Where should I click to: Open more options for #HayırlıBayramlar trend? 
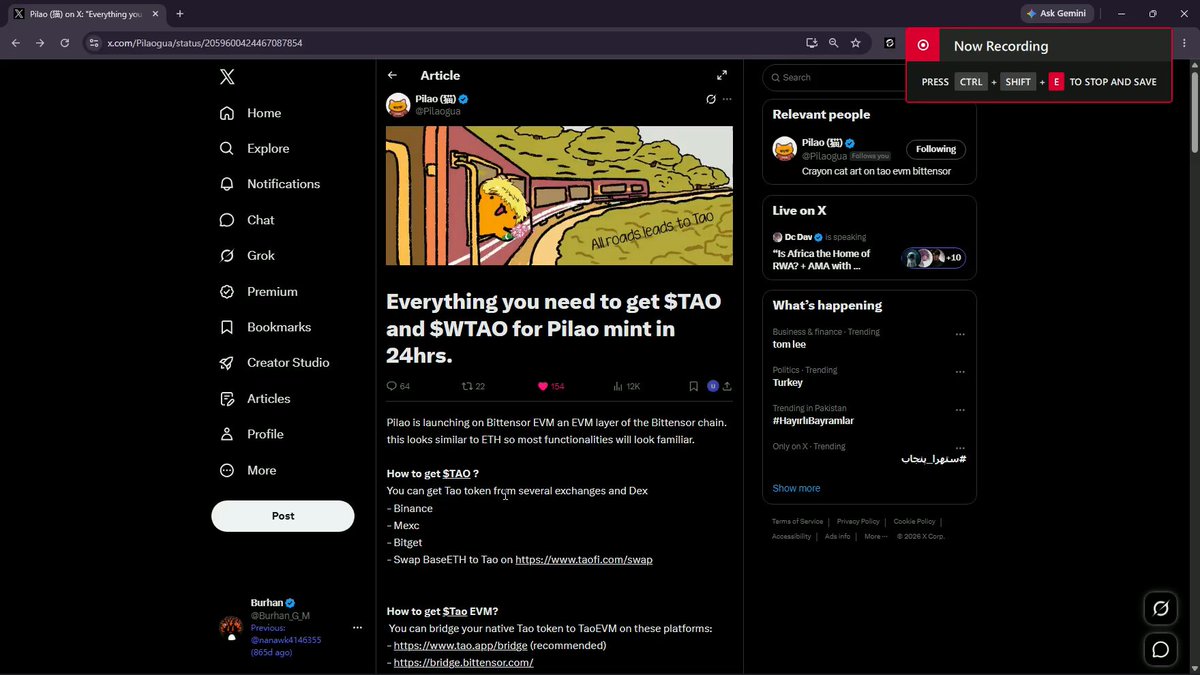960,410
